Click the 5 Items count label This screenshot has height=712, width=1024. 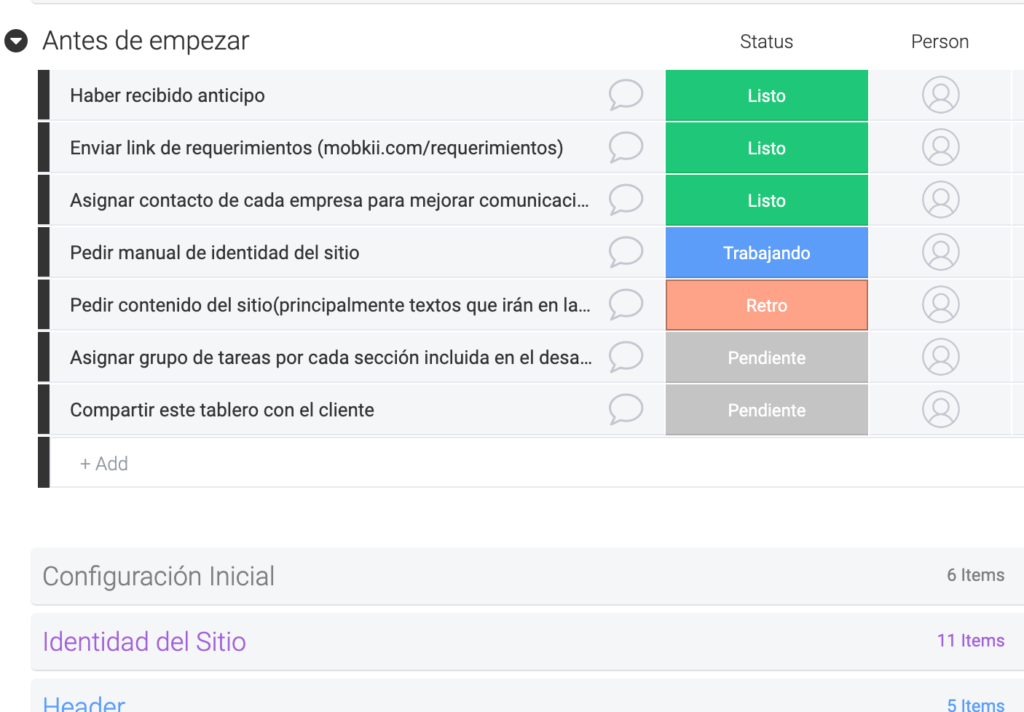click(x=976, y=704)
